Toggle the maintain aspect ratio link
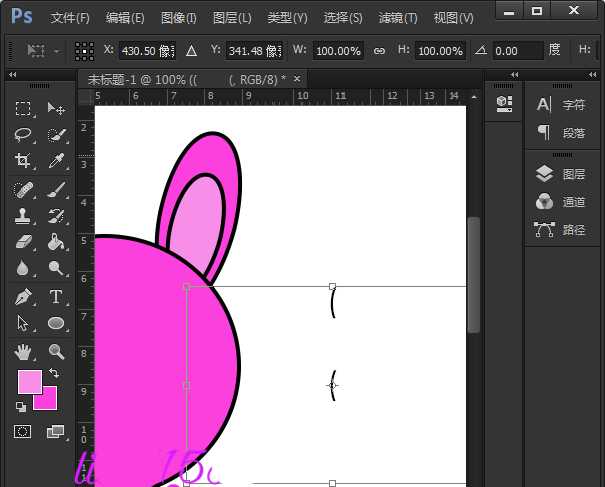Screen dimensions: 605x487 (x=379, y=50)
